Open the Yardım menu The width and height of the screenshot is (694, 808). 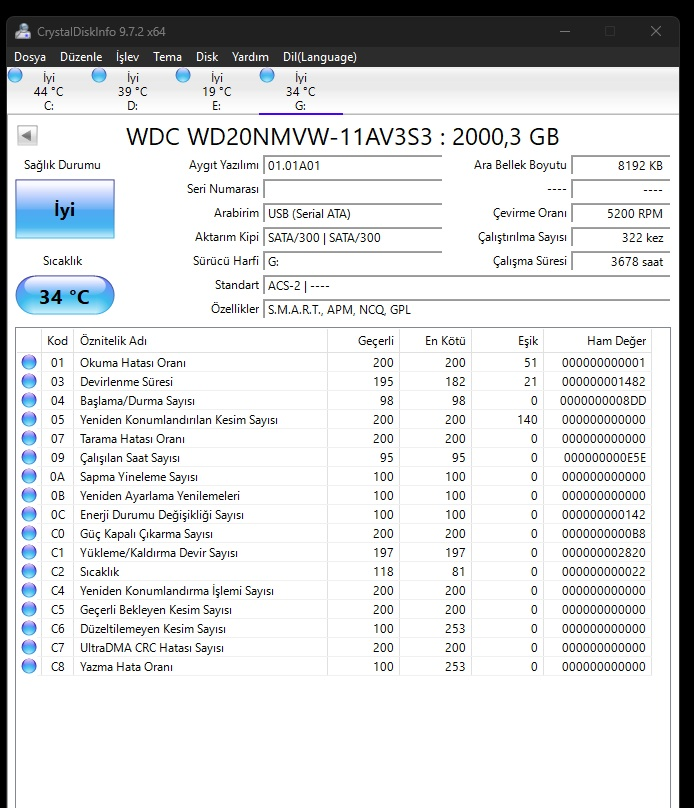(250, 57)
